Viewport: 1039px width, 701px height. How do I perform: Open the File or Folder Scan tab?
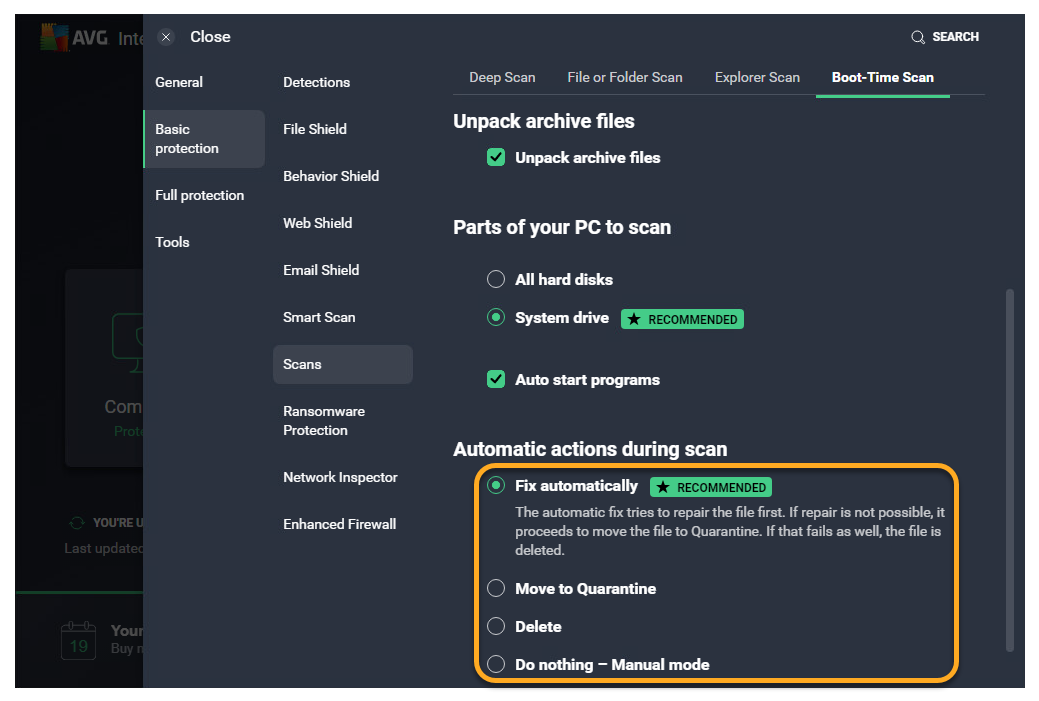pyautogui.click(x=625, y=77)
